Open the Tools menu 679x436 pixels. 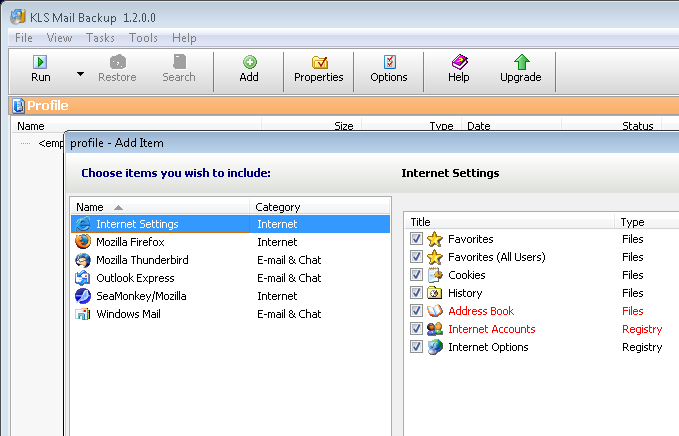(143, 38)
